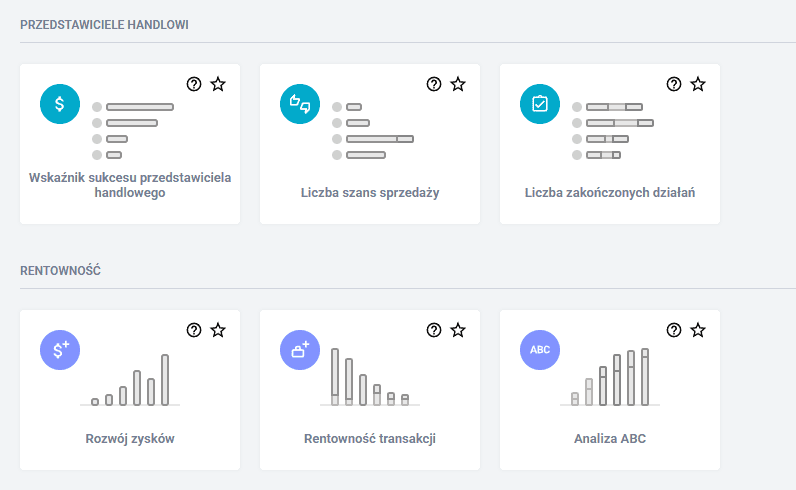This screenshot has width=796, height=490.
Task: Star the Rentowność transakcji card
Action: click(458, 330)
